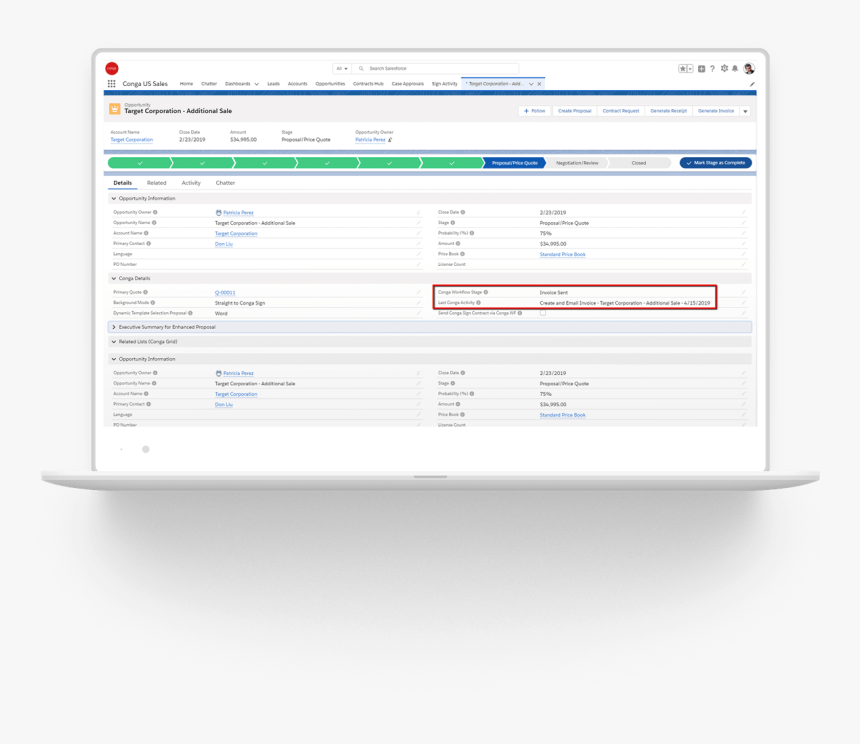
Task: Click the Favorites star icon
Action: coord(682,69)
